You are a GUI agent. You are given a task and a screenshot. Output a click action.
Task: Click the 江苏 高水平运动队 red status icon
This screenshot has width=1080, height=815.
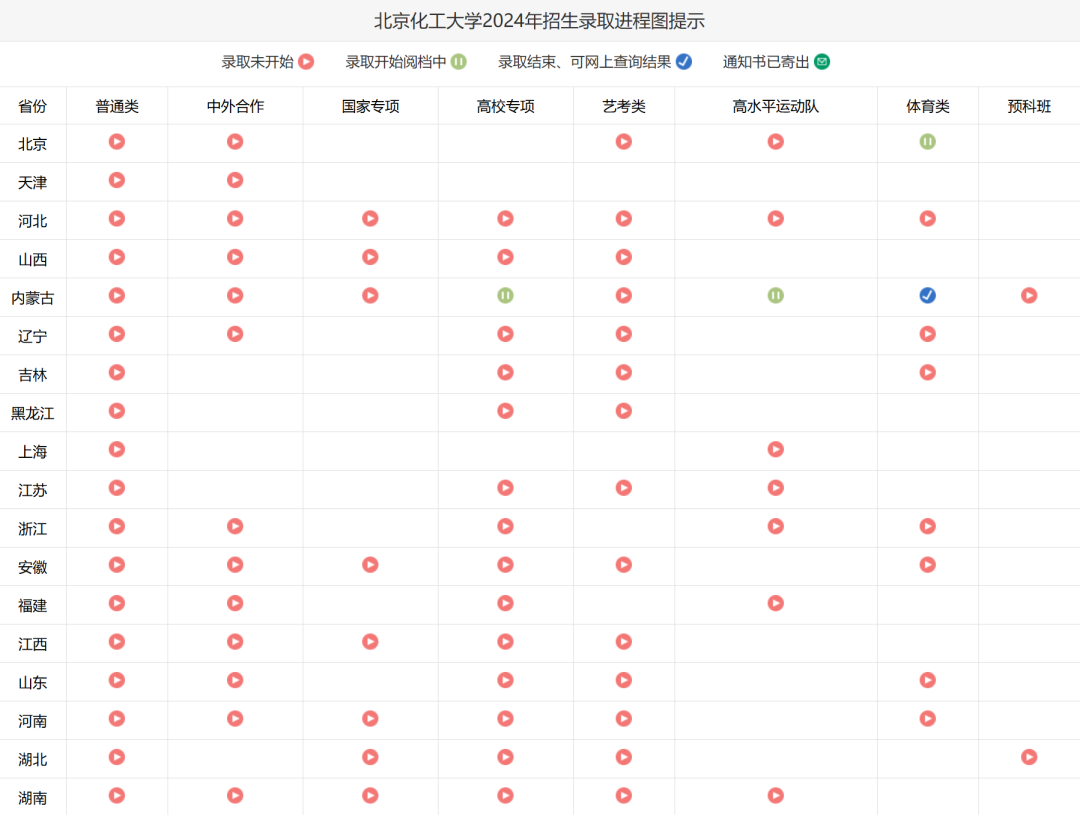click(x=776, y=488)
